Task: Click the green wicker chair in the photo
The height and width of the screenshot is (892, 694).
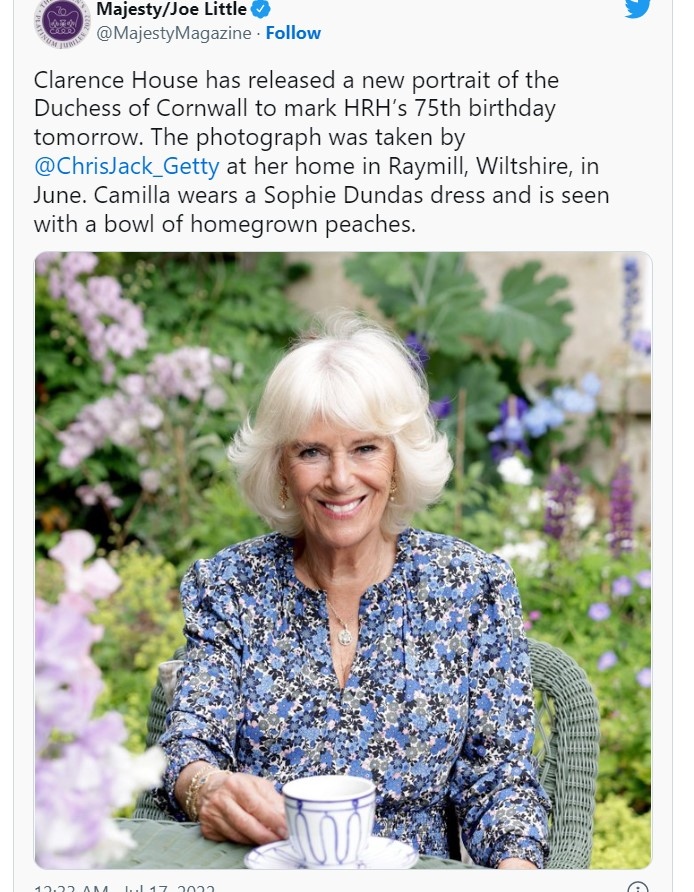Action: tap(563, 751)
